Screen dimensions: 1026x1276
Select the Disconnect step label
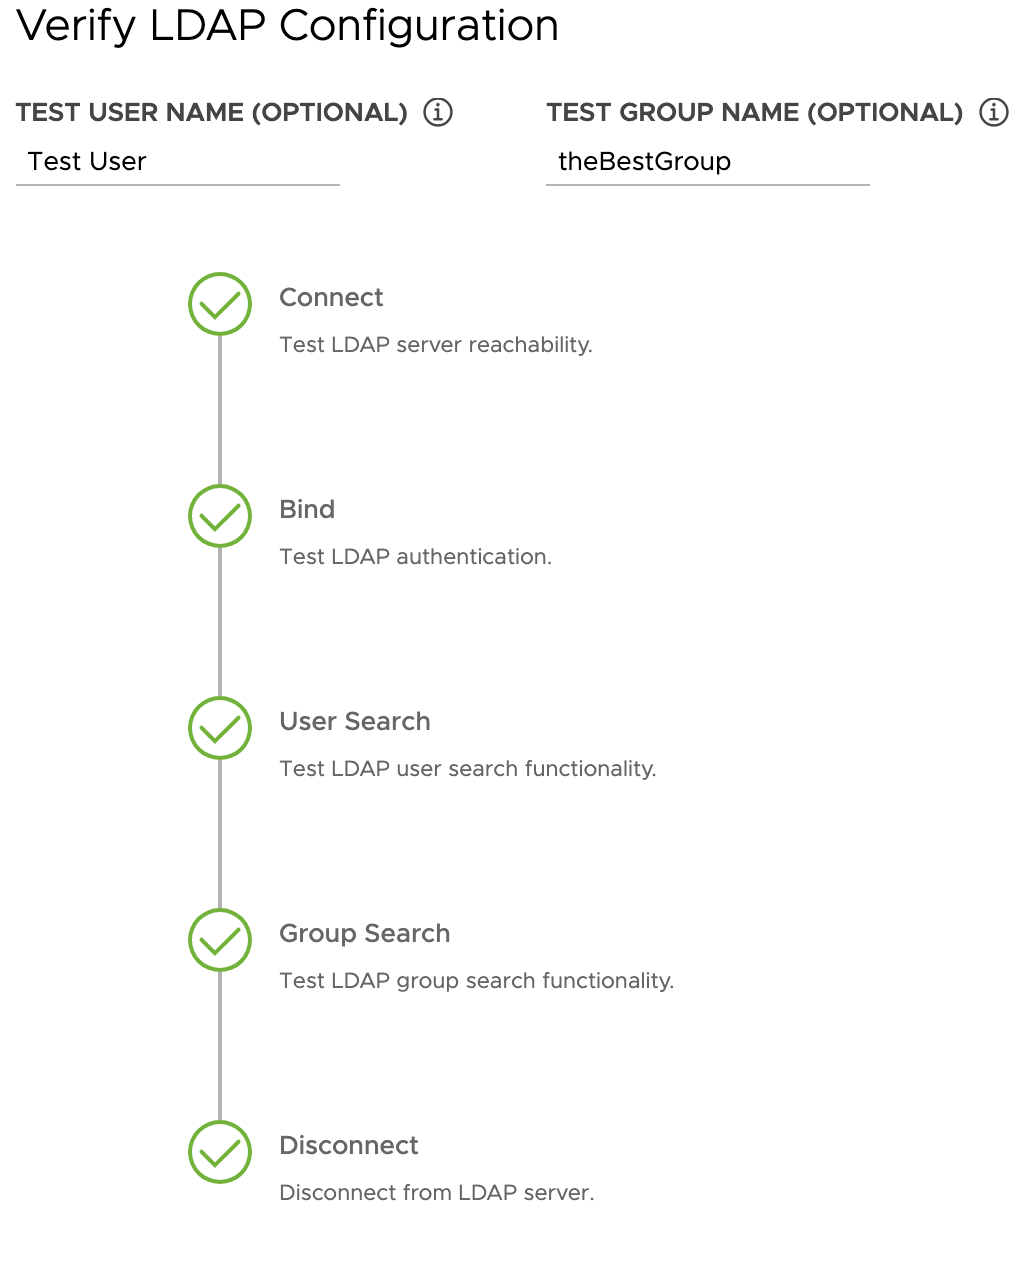click(x=348, y=1145)
